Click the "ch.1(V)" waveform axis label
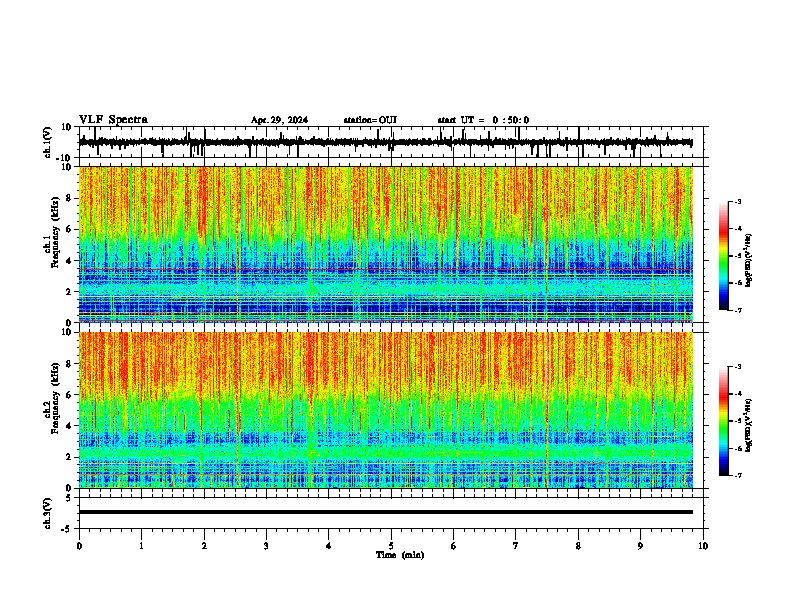The height and width of the screenshot is (612, 792). [48, 142]
